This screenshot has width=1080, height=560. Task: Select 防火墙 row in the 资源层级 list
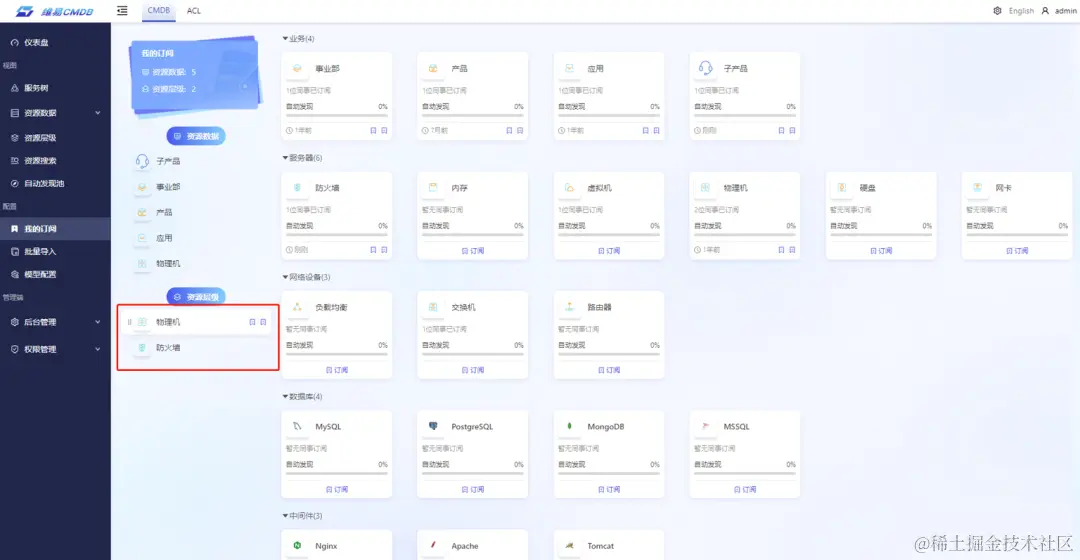pos(198,348)
